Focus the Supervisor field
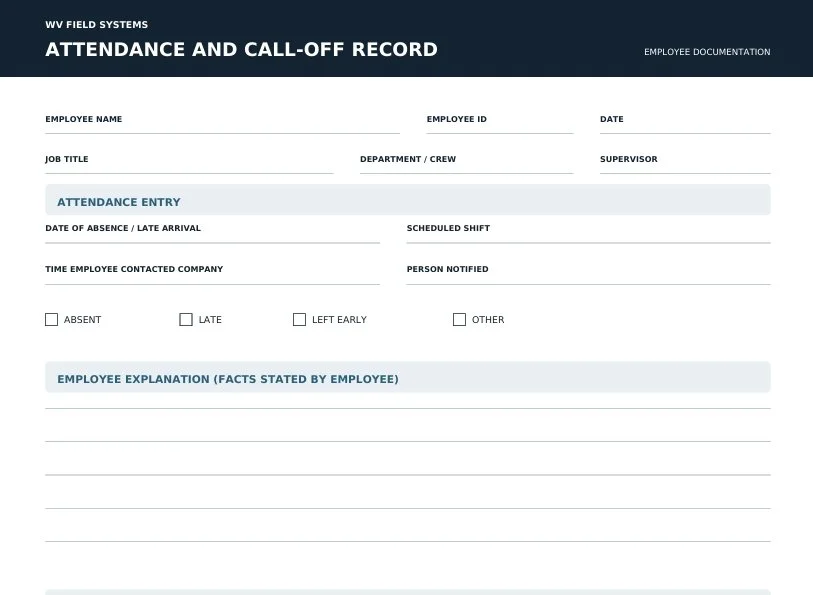813x595 pixels. (685, 164)
